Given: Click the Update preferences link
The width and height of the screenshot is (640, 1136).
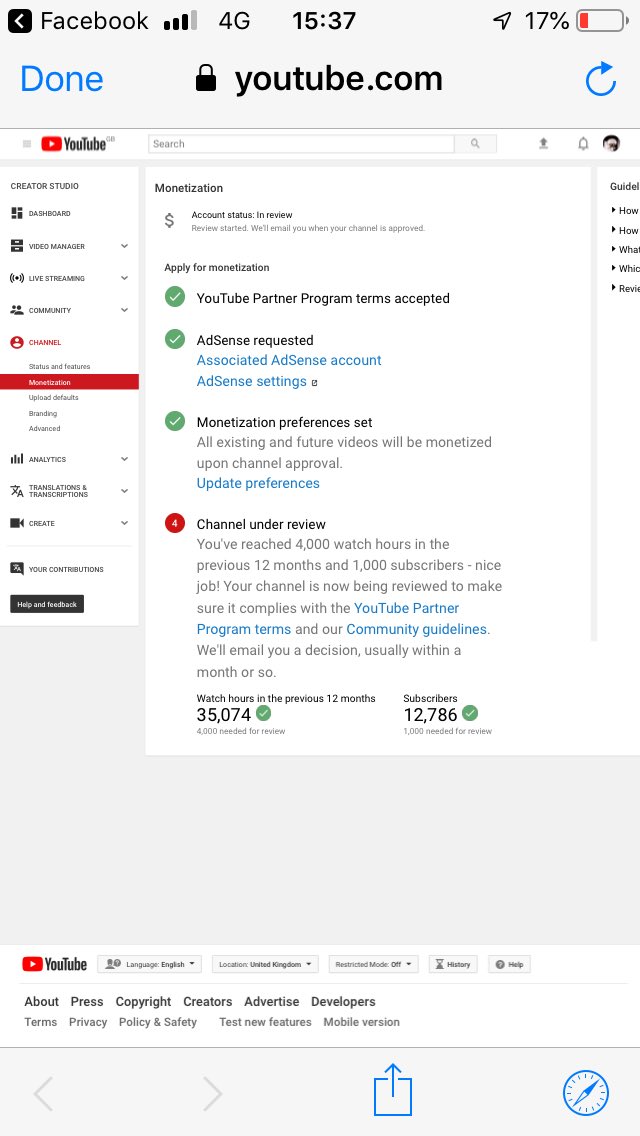Looking at the screenshot, I should pos(258,483).
